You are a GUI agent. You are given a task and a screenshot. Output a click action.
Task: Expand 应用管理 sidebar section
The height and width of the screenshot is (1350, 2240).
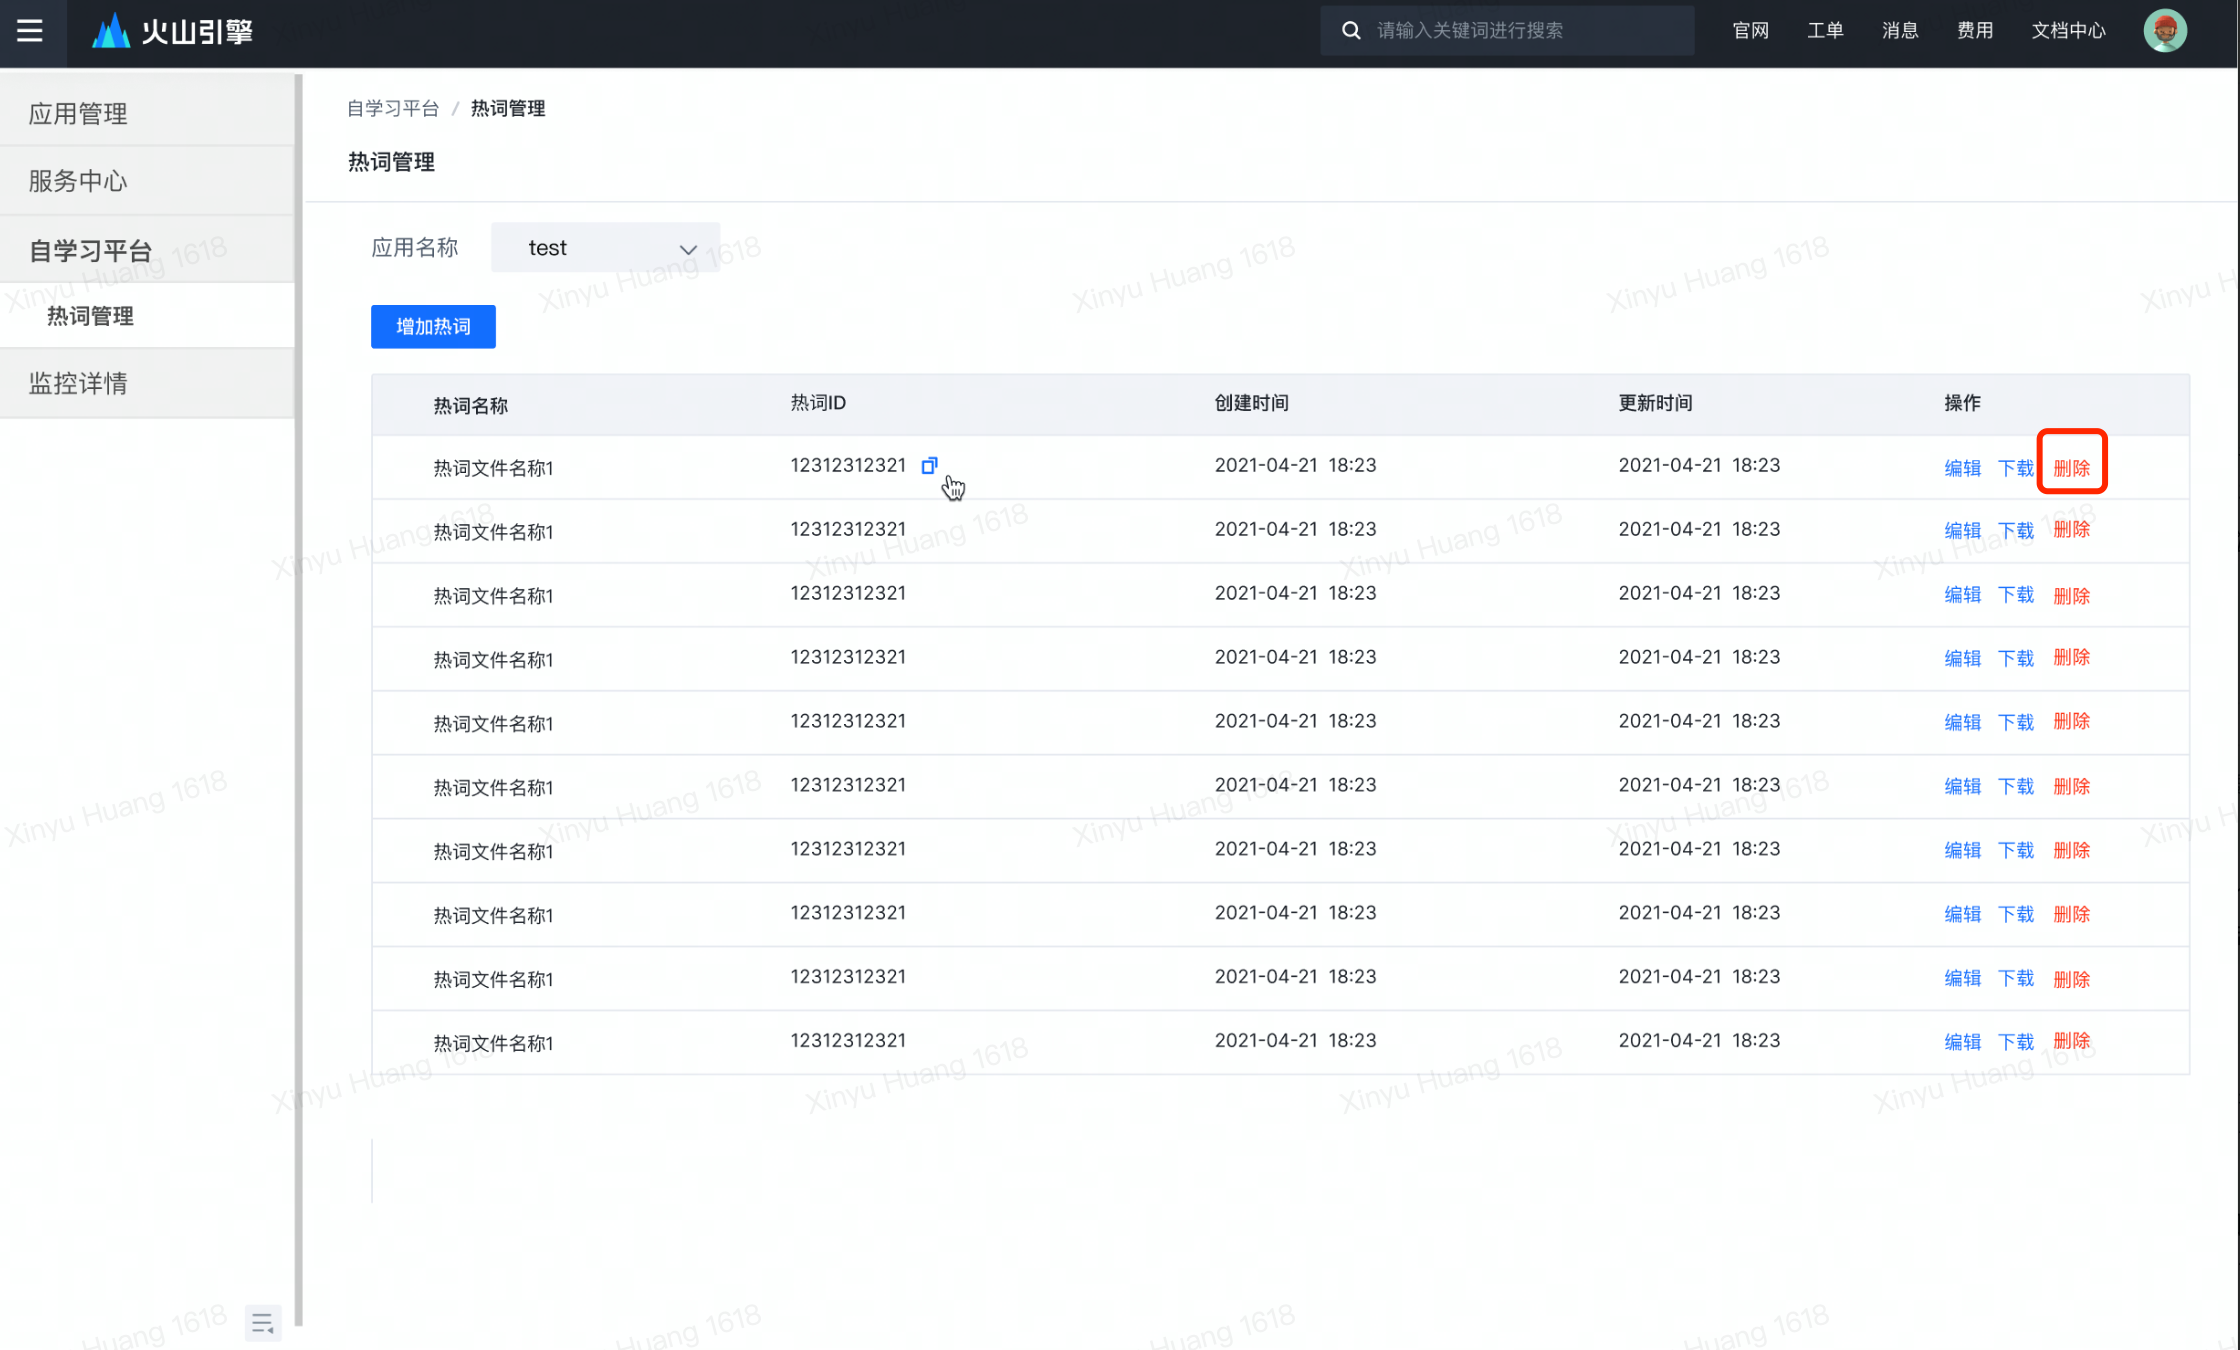pos(78,113)
